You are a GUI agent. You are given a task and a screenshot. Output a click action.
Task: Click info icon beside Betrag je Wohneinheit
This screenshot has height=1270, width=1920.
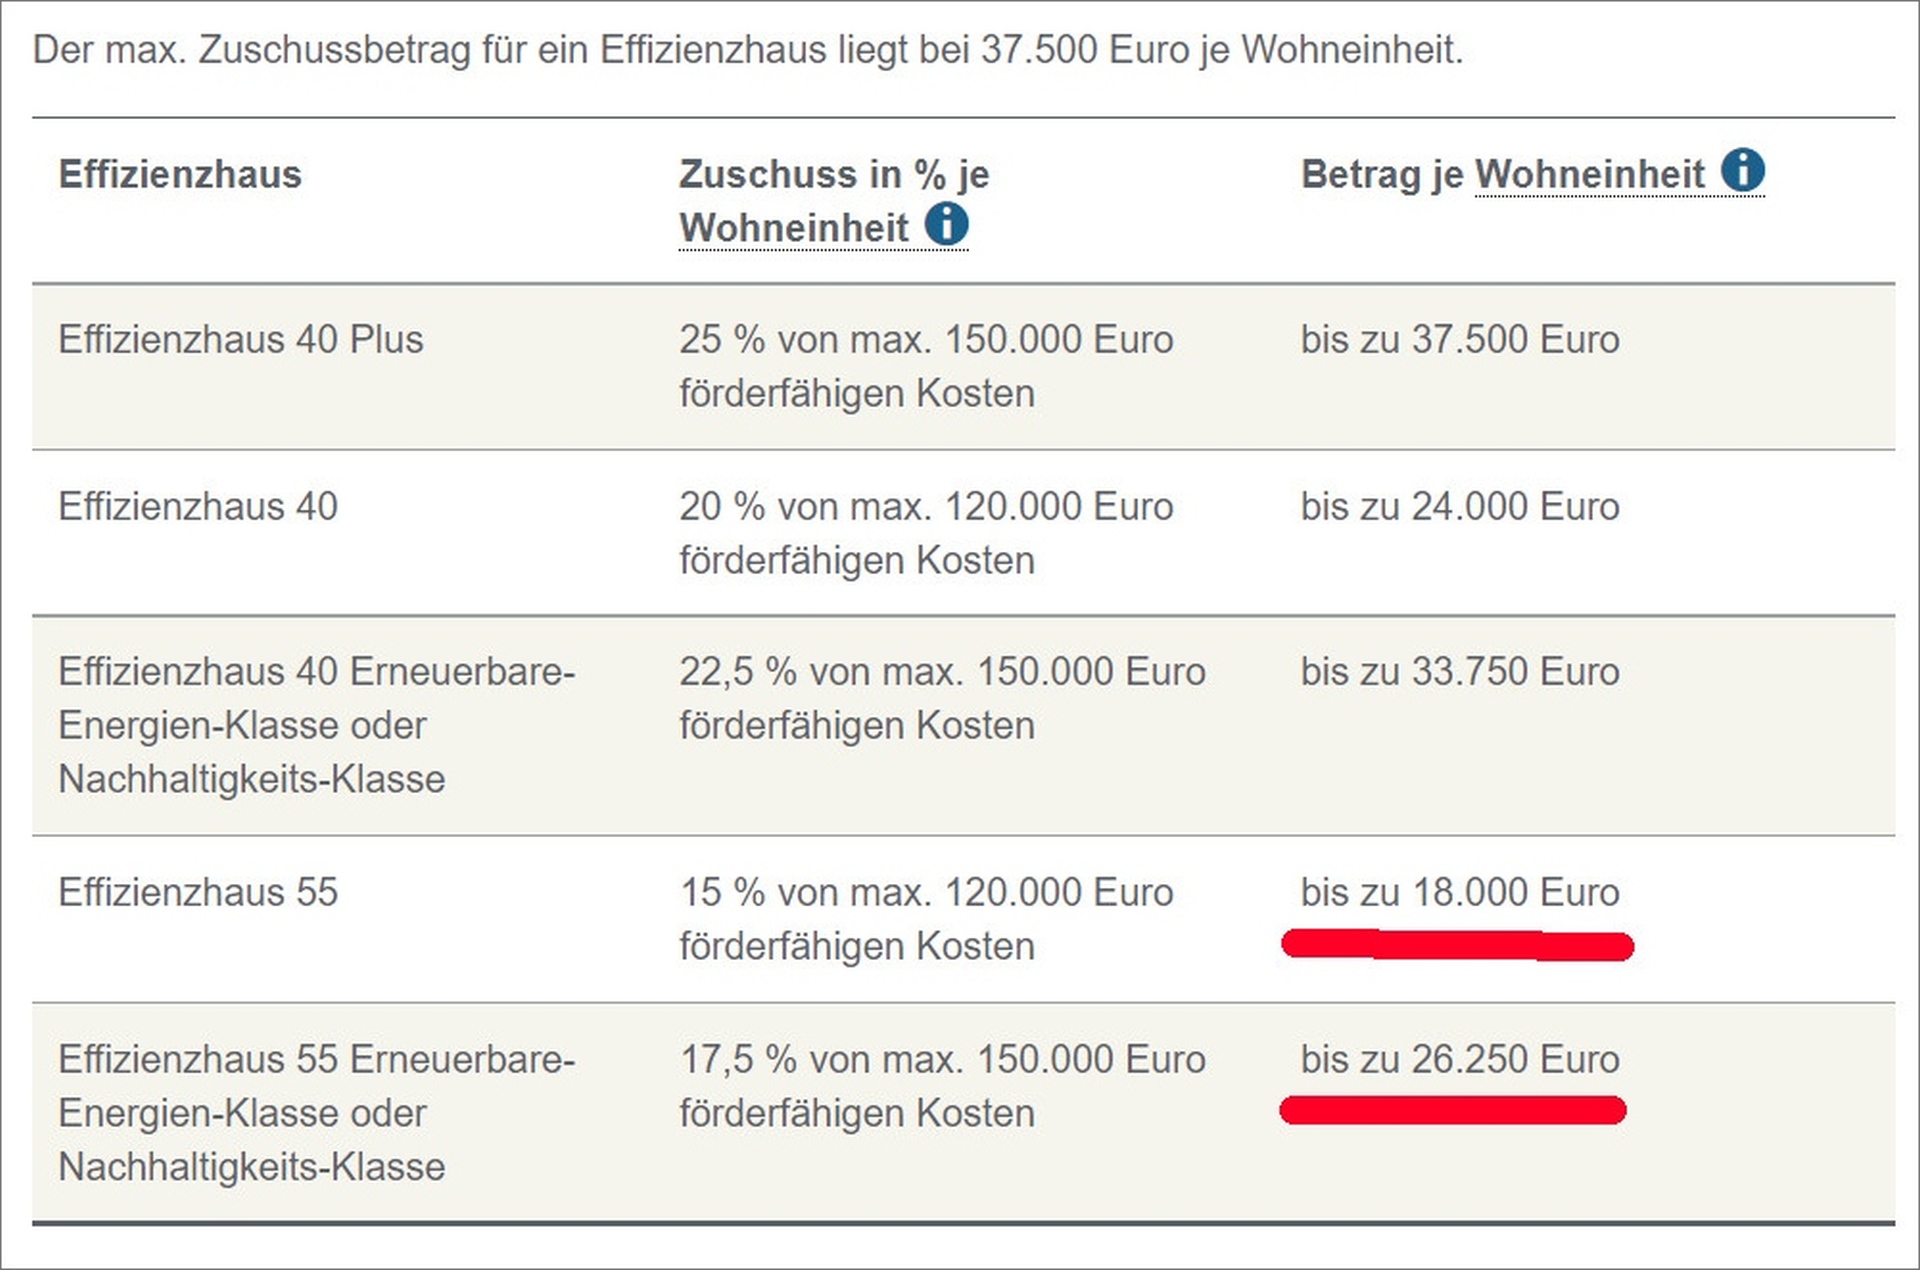(x=1742, y=171)
